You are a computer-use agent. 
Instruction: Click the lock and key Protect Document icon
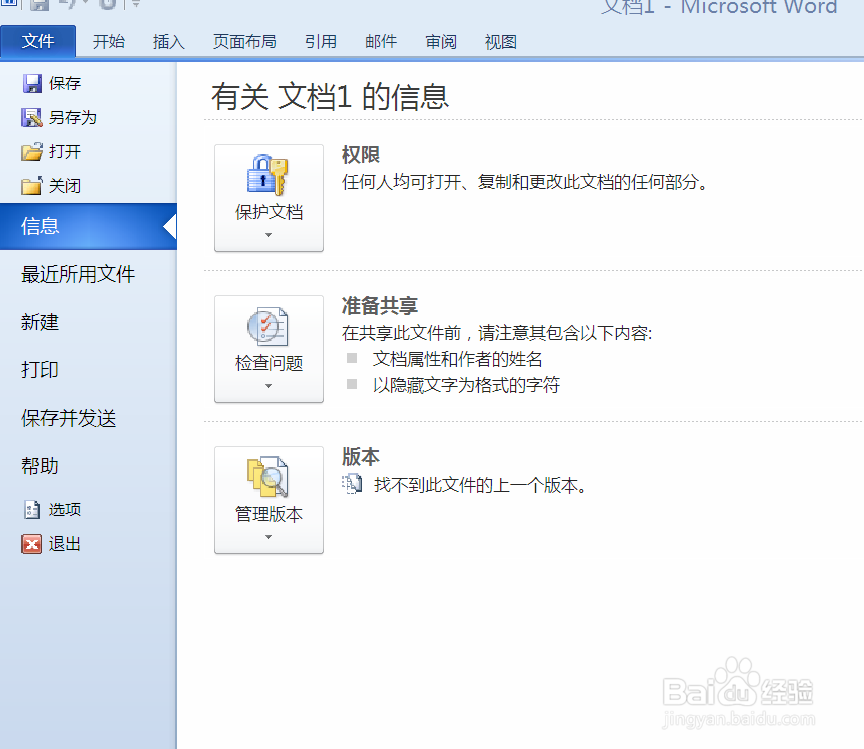(x=268, y=175)
